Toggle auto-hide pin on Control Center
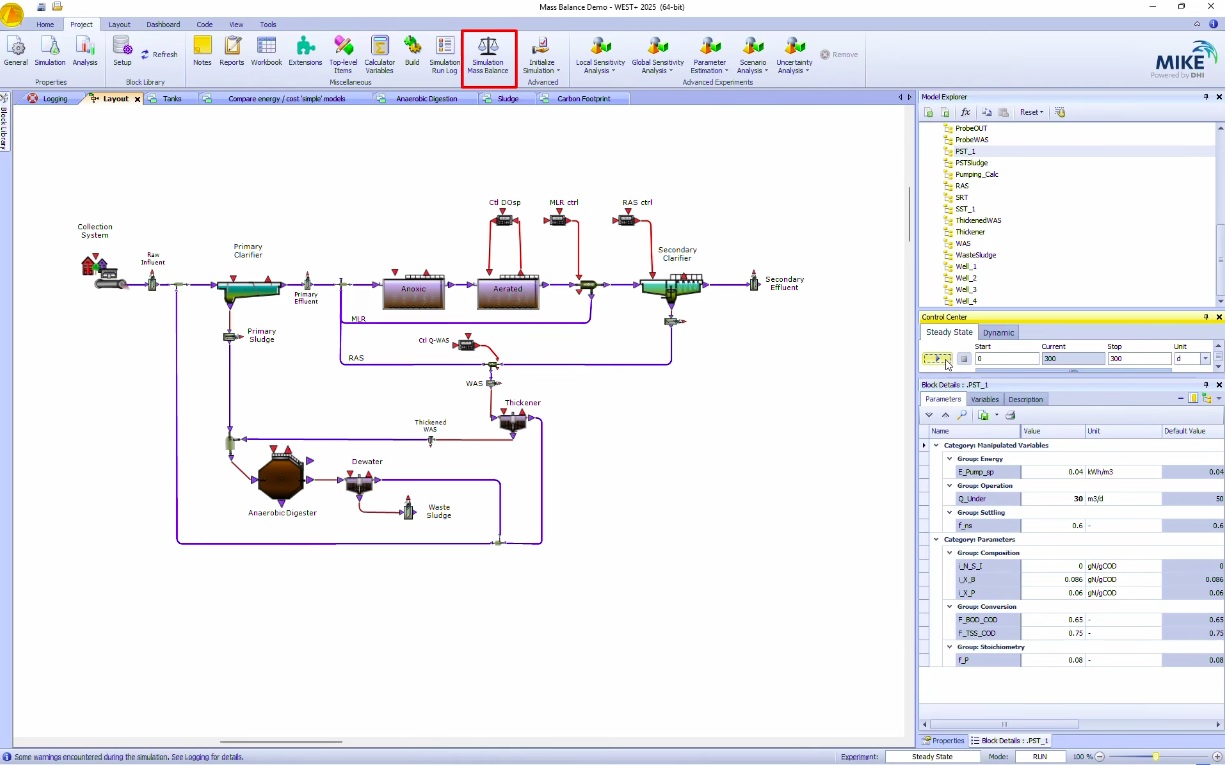Image resolution: width=1225 pixels, height=765 pixels. (x=1206, y=317)
